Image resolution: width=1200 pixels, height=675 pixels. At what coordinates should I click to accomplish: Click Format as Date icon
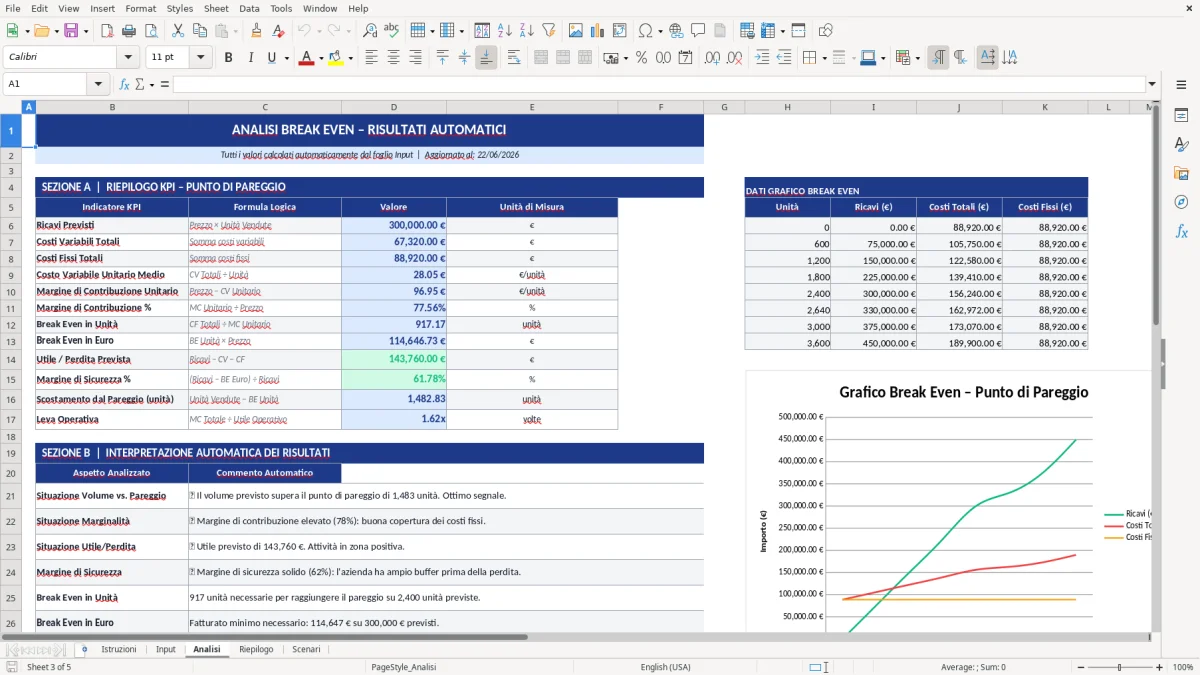click(x=686, y=58)
